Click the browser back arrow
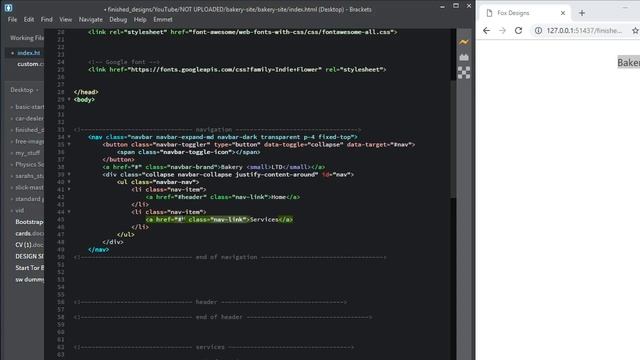The image size is (640, 360). point(486,31)
